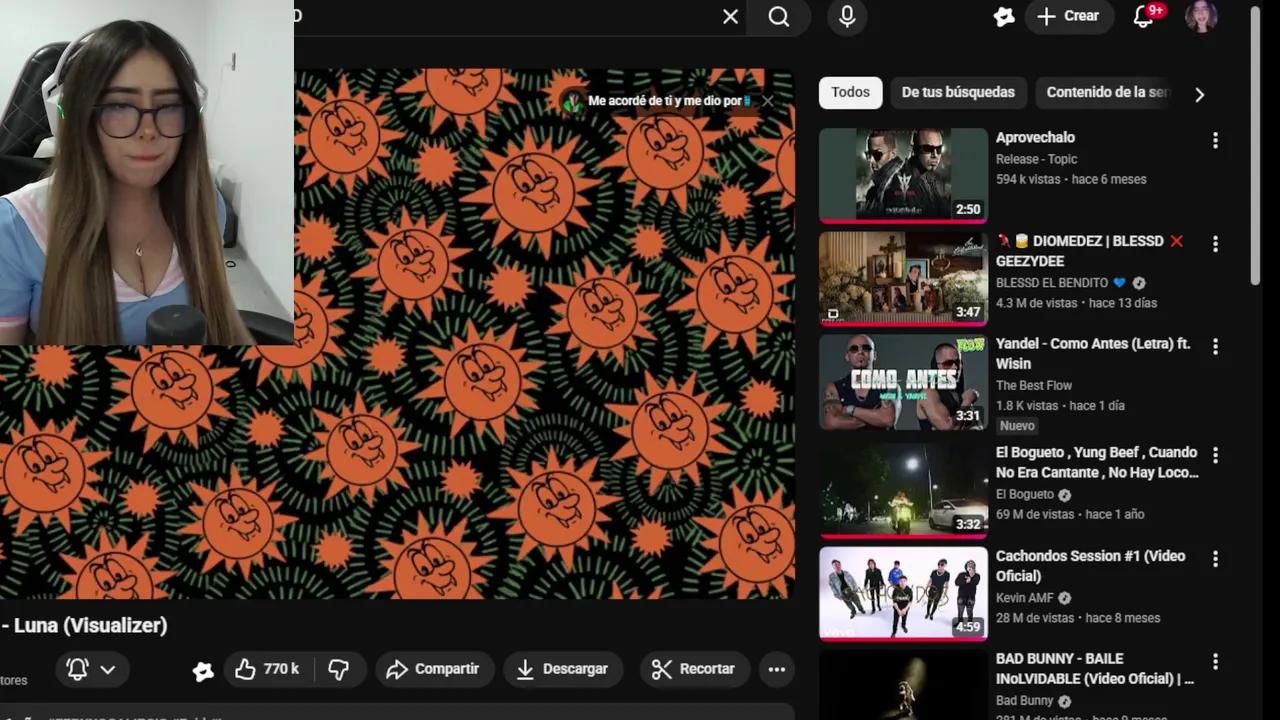
Task: Open options menu for Como Antes video
Action: (x=1215, y=347)
